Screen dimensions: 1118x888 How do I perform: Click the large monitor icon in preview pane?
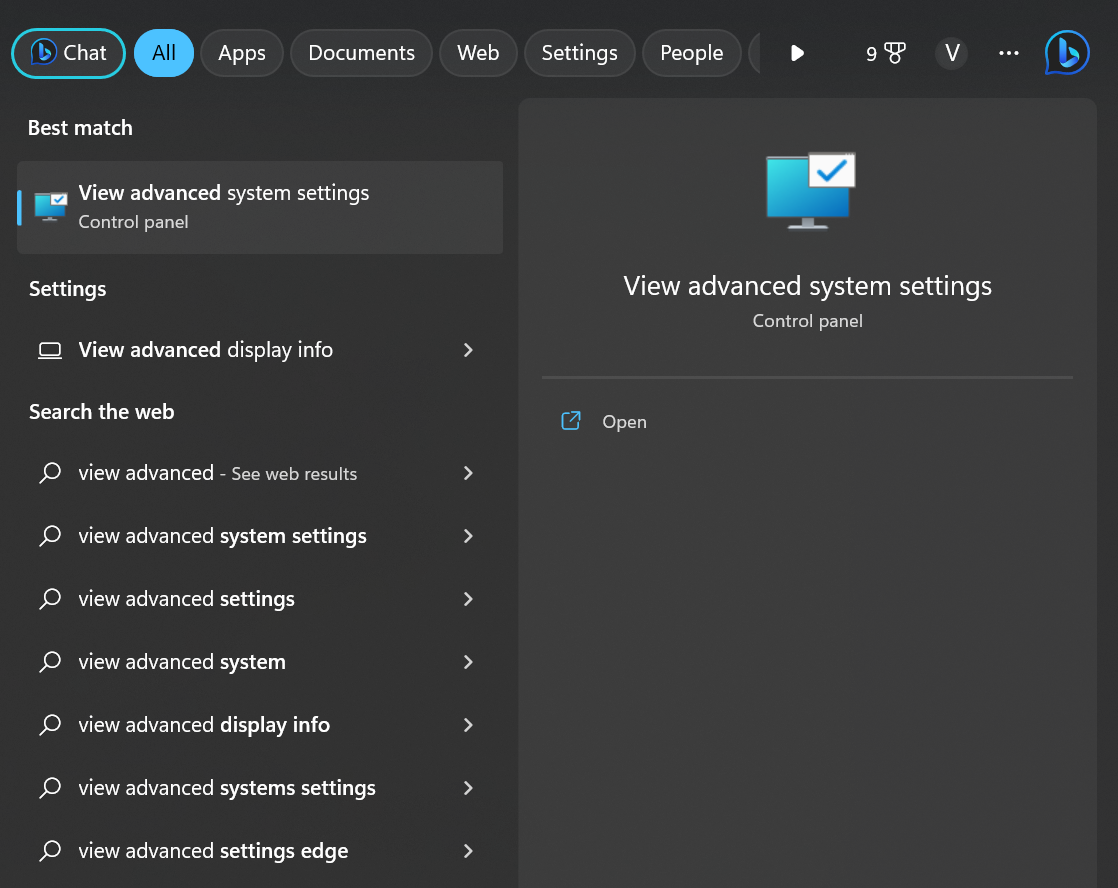point(809,191)
